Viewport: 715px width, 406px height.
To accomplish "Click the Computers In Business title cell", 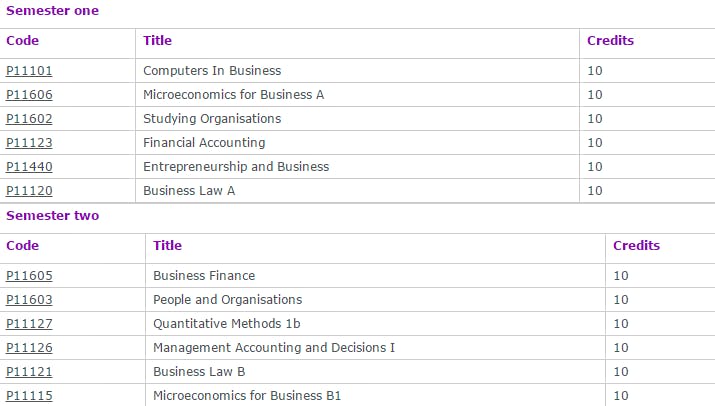I will click(212, 71).
